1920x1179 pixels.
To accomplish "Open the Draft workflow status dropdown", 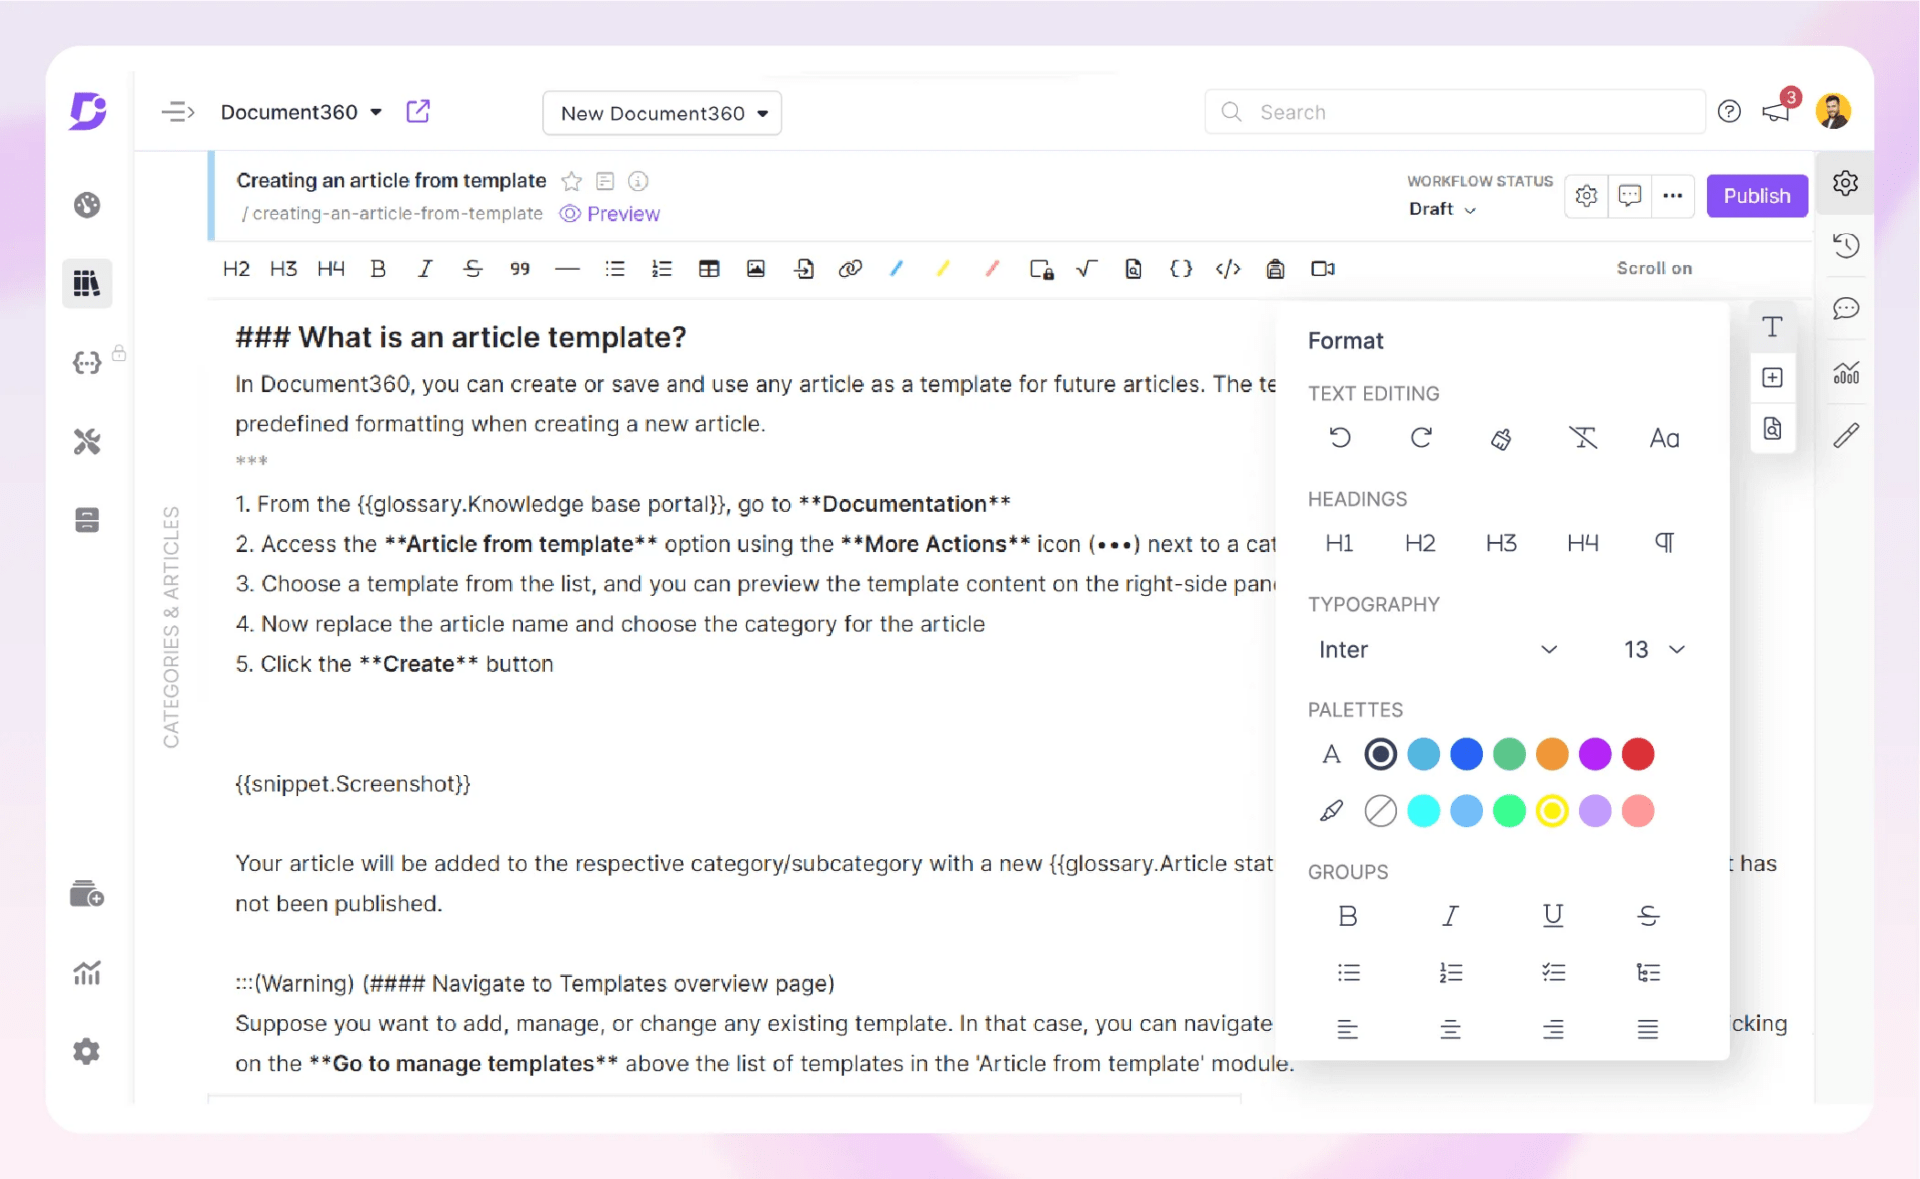I will tap(1442, 209).
